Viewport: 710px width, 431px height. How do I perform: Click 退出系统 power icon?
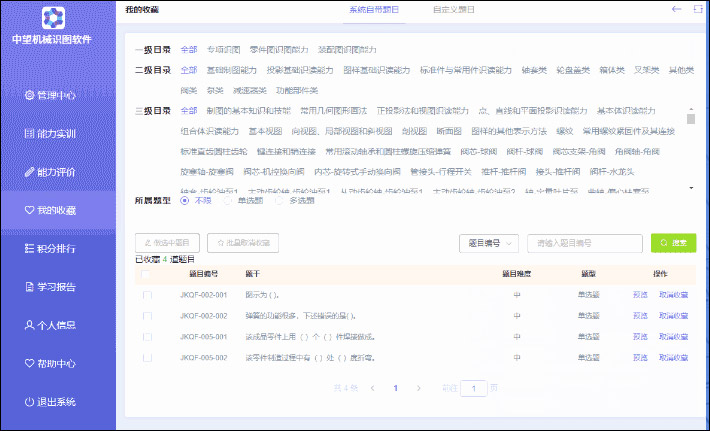click(x=31, y=402)
